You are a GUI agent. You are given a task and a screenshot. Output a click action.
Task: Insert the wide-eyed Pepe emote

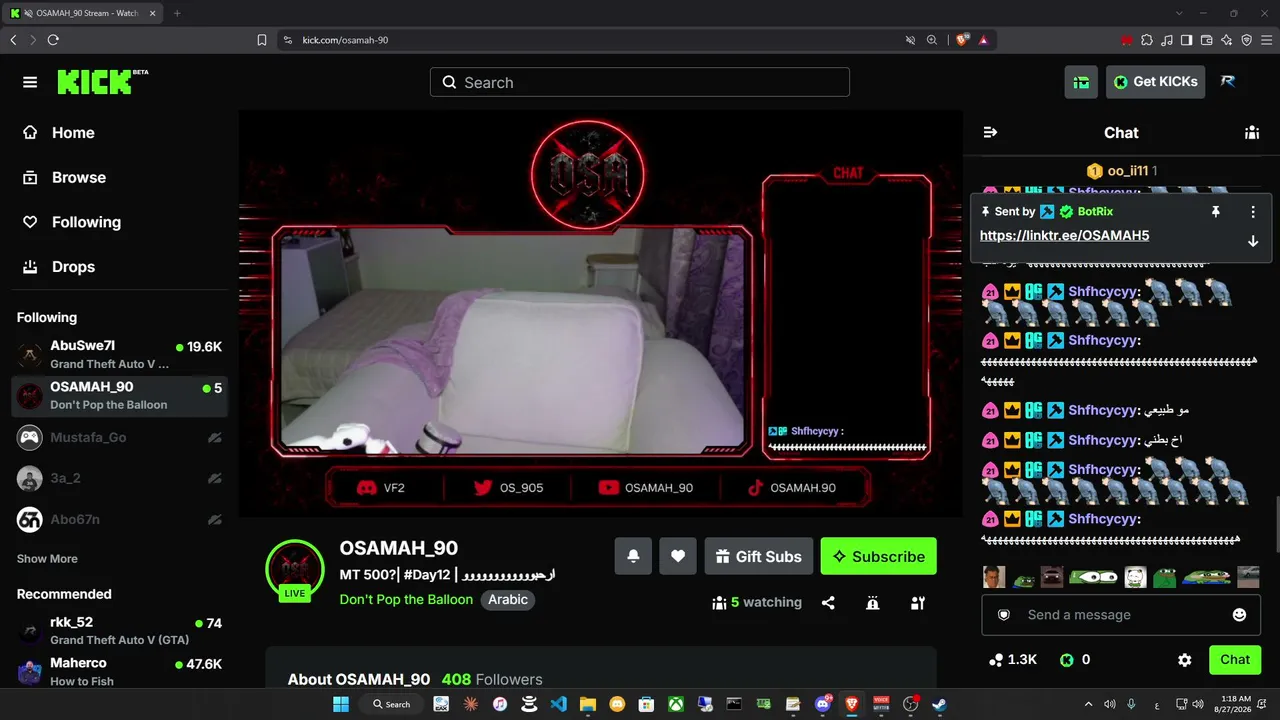[1093, 577]
